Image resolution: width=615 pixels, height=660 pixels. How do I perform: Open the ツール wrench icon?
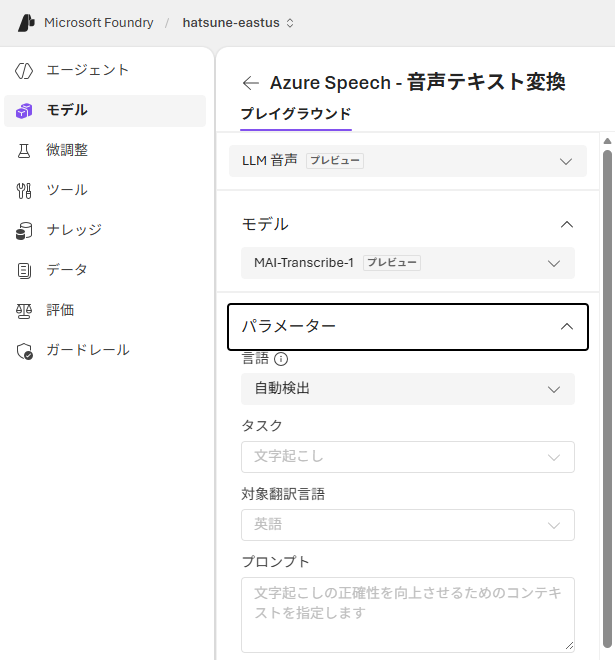pos(24,191)
